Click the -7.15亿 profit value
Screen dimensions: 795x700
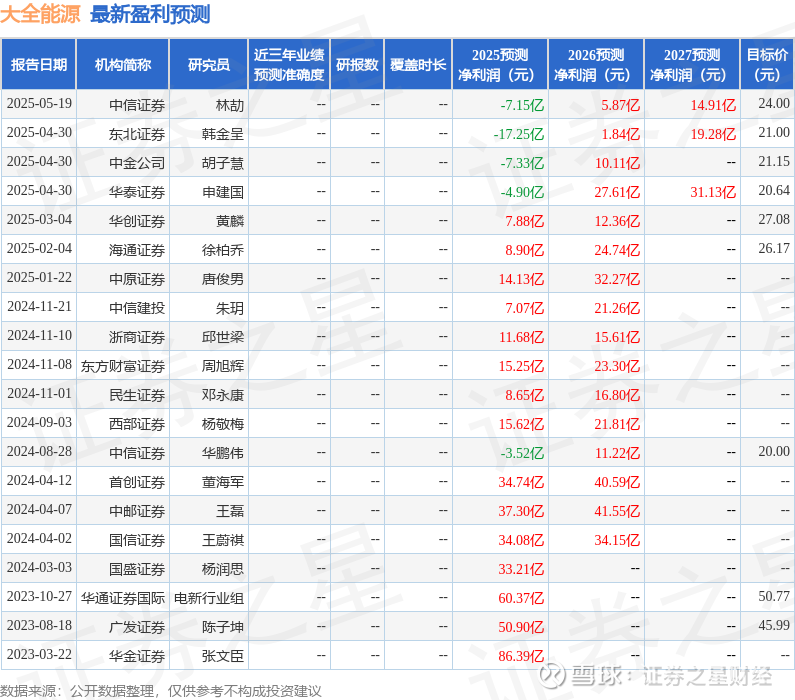click(x=522, y=105)
